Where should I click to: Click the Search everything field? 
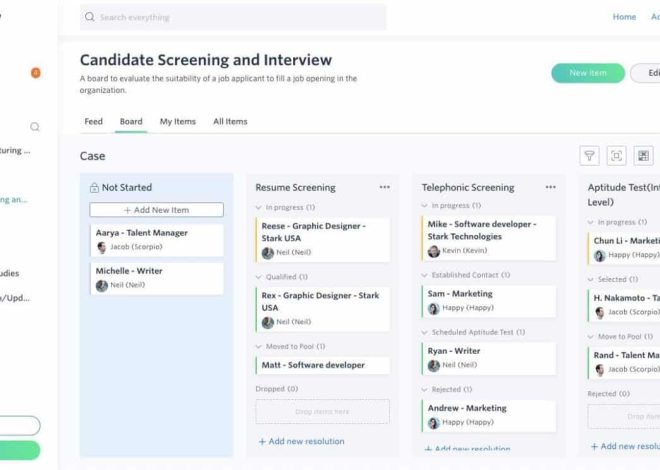click(233, 17)
